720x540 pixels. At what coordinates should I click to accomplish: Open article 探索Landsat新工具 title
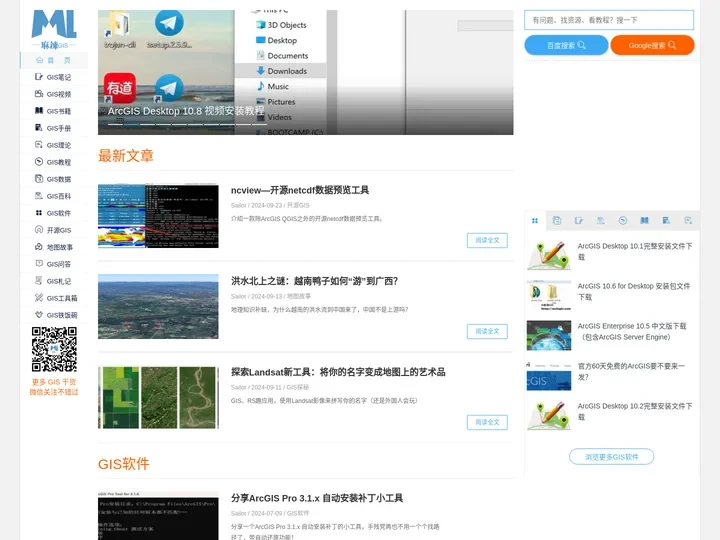pos(338,372)
